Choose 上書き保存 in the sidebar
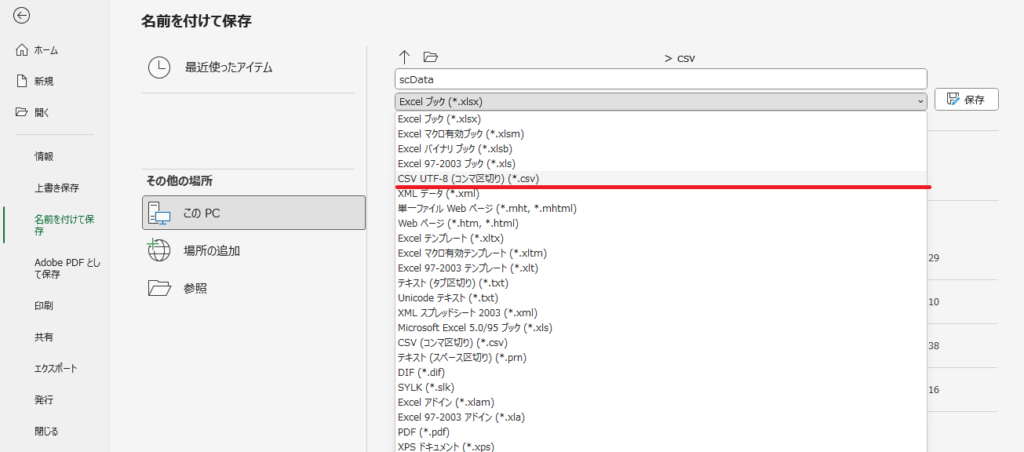This screenshot has height=452, width=1024. click(56, 187)
